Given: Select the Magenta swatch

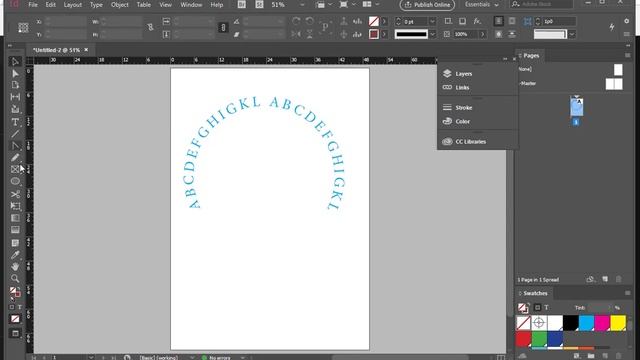Looking at the screenshot, I should click(x=602, y=323).
